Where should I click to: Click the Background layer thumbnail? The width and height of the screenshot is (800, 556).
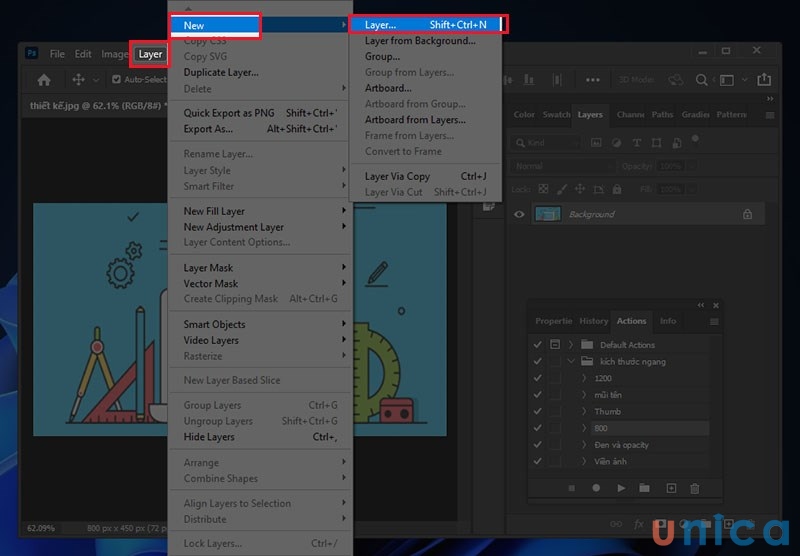(x=547, y=214)
